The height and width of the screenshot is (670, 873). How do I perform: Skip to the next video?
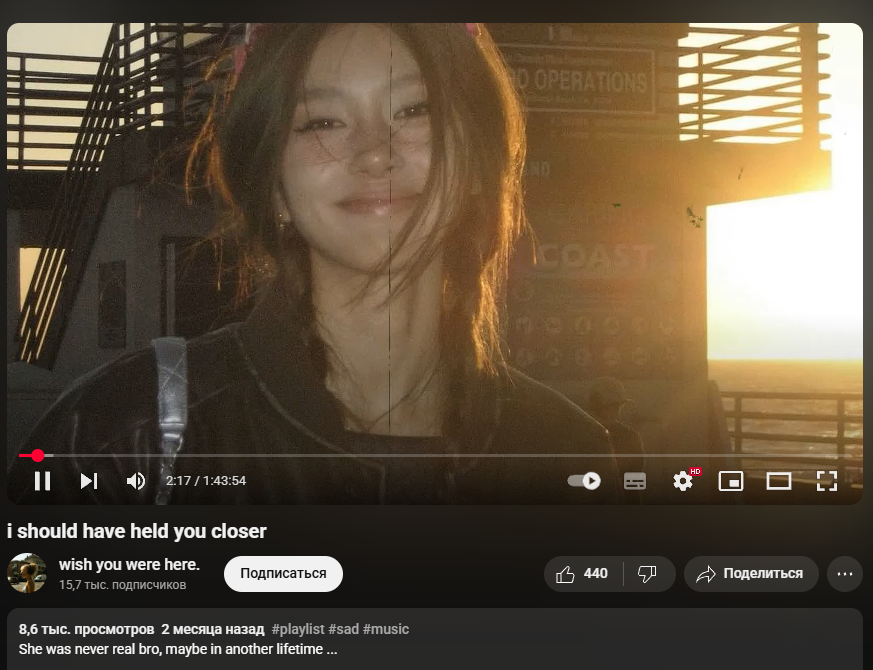89,481
